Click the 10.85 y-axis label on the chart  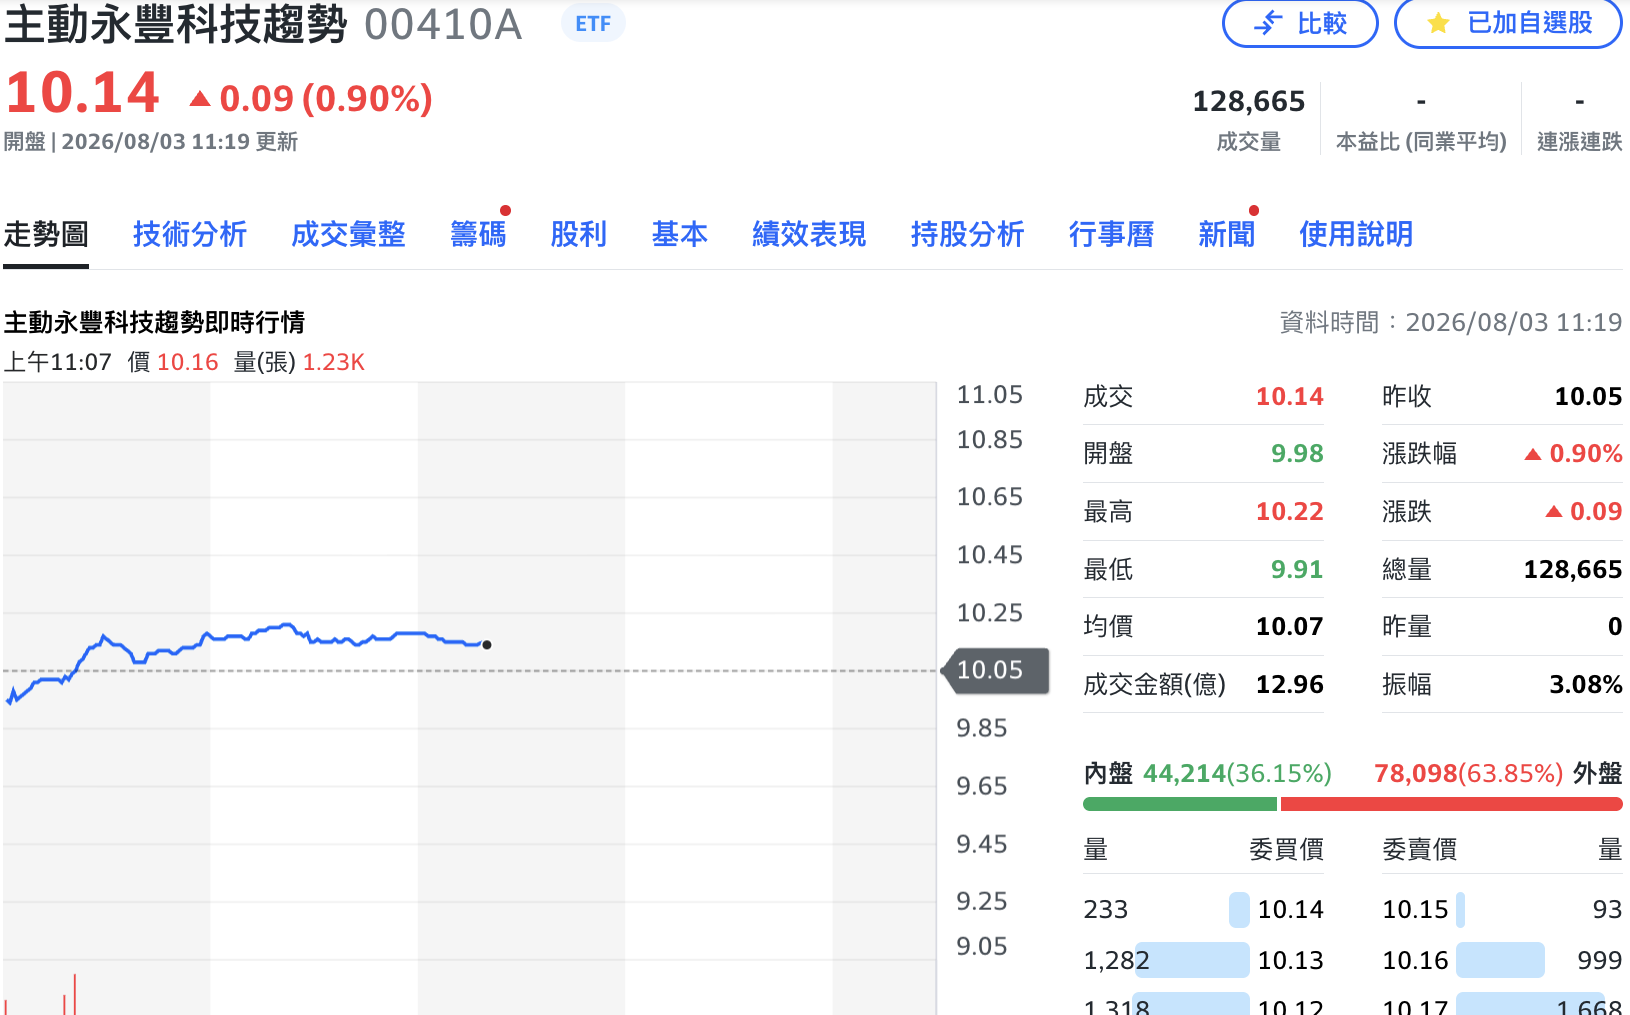pyautogui.click(x=990, y=440)
